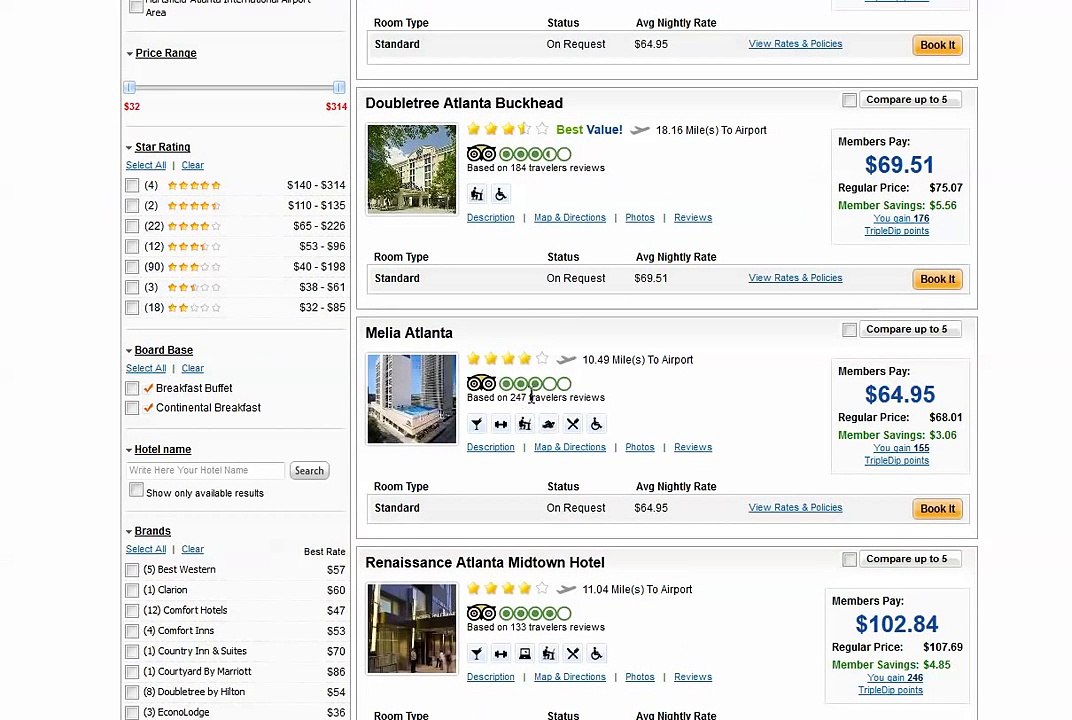Image resolution: width=1072 pixels, height=720 pixels.
Task: Click Breakfast Buffet orange checkmark icon
Action: [x=148, y=388]
